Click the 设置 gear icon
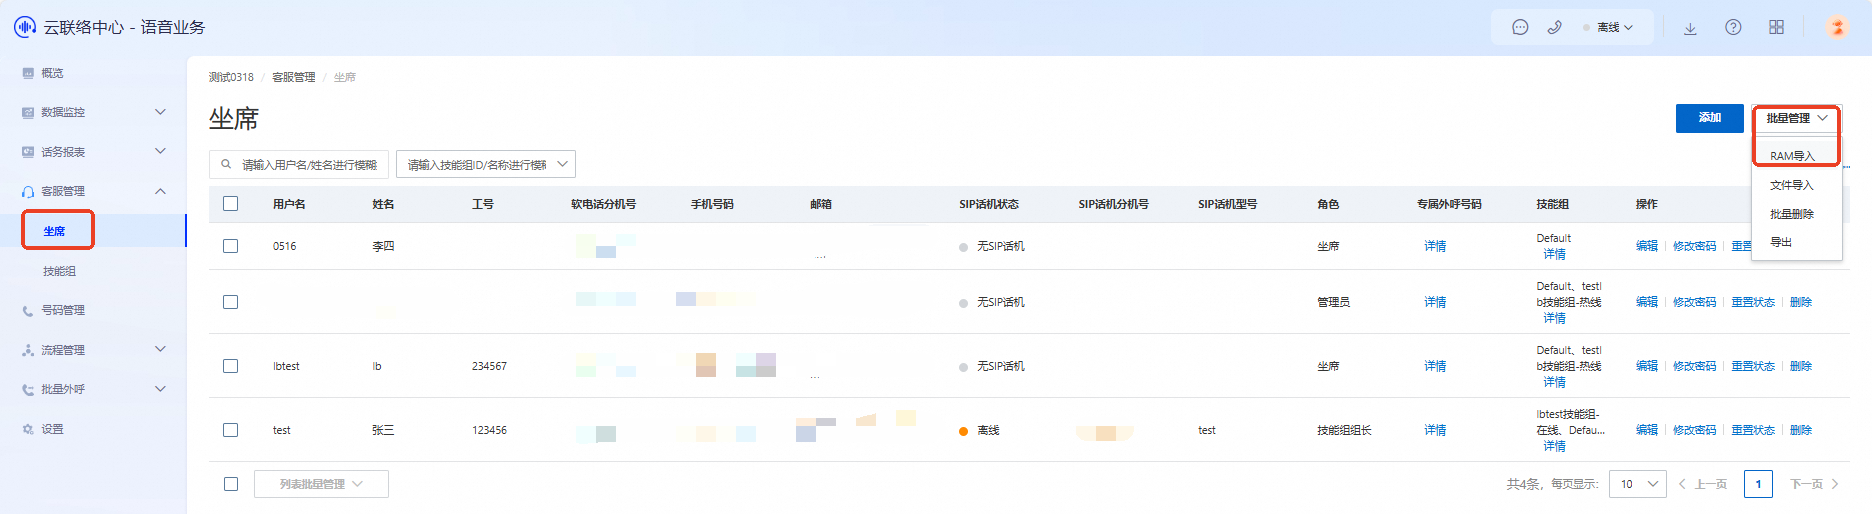Screen dimensions: 1872x514 [x=28, y=429]
